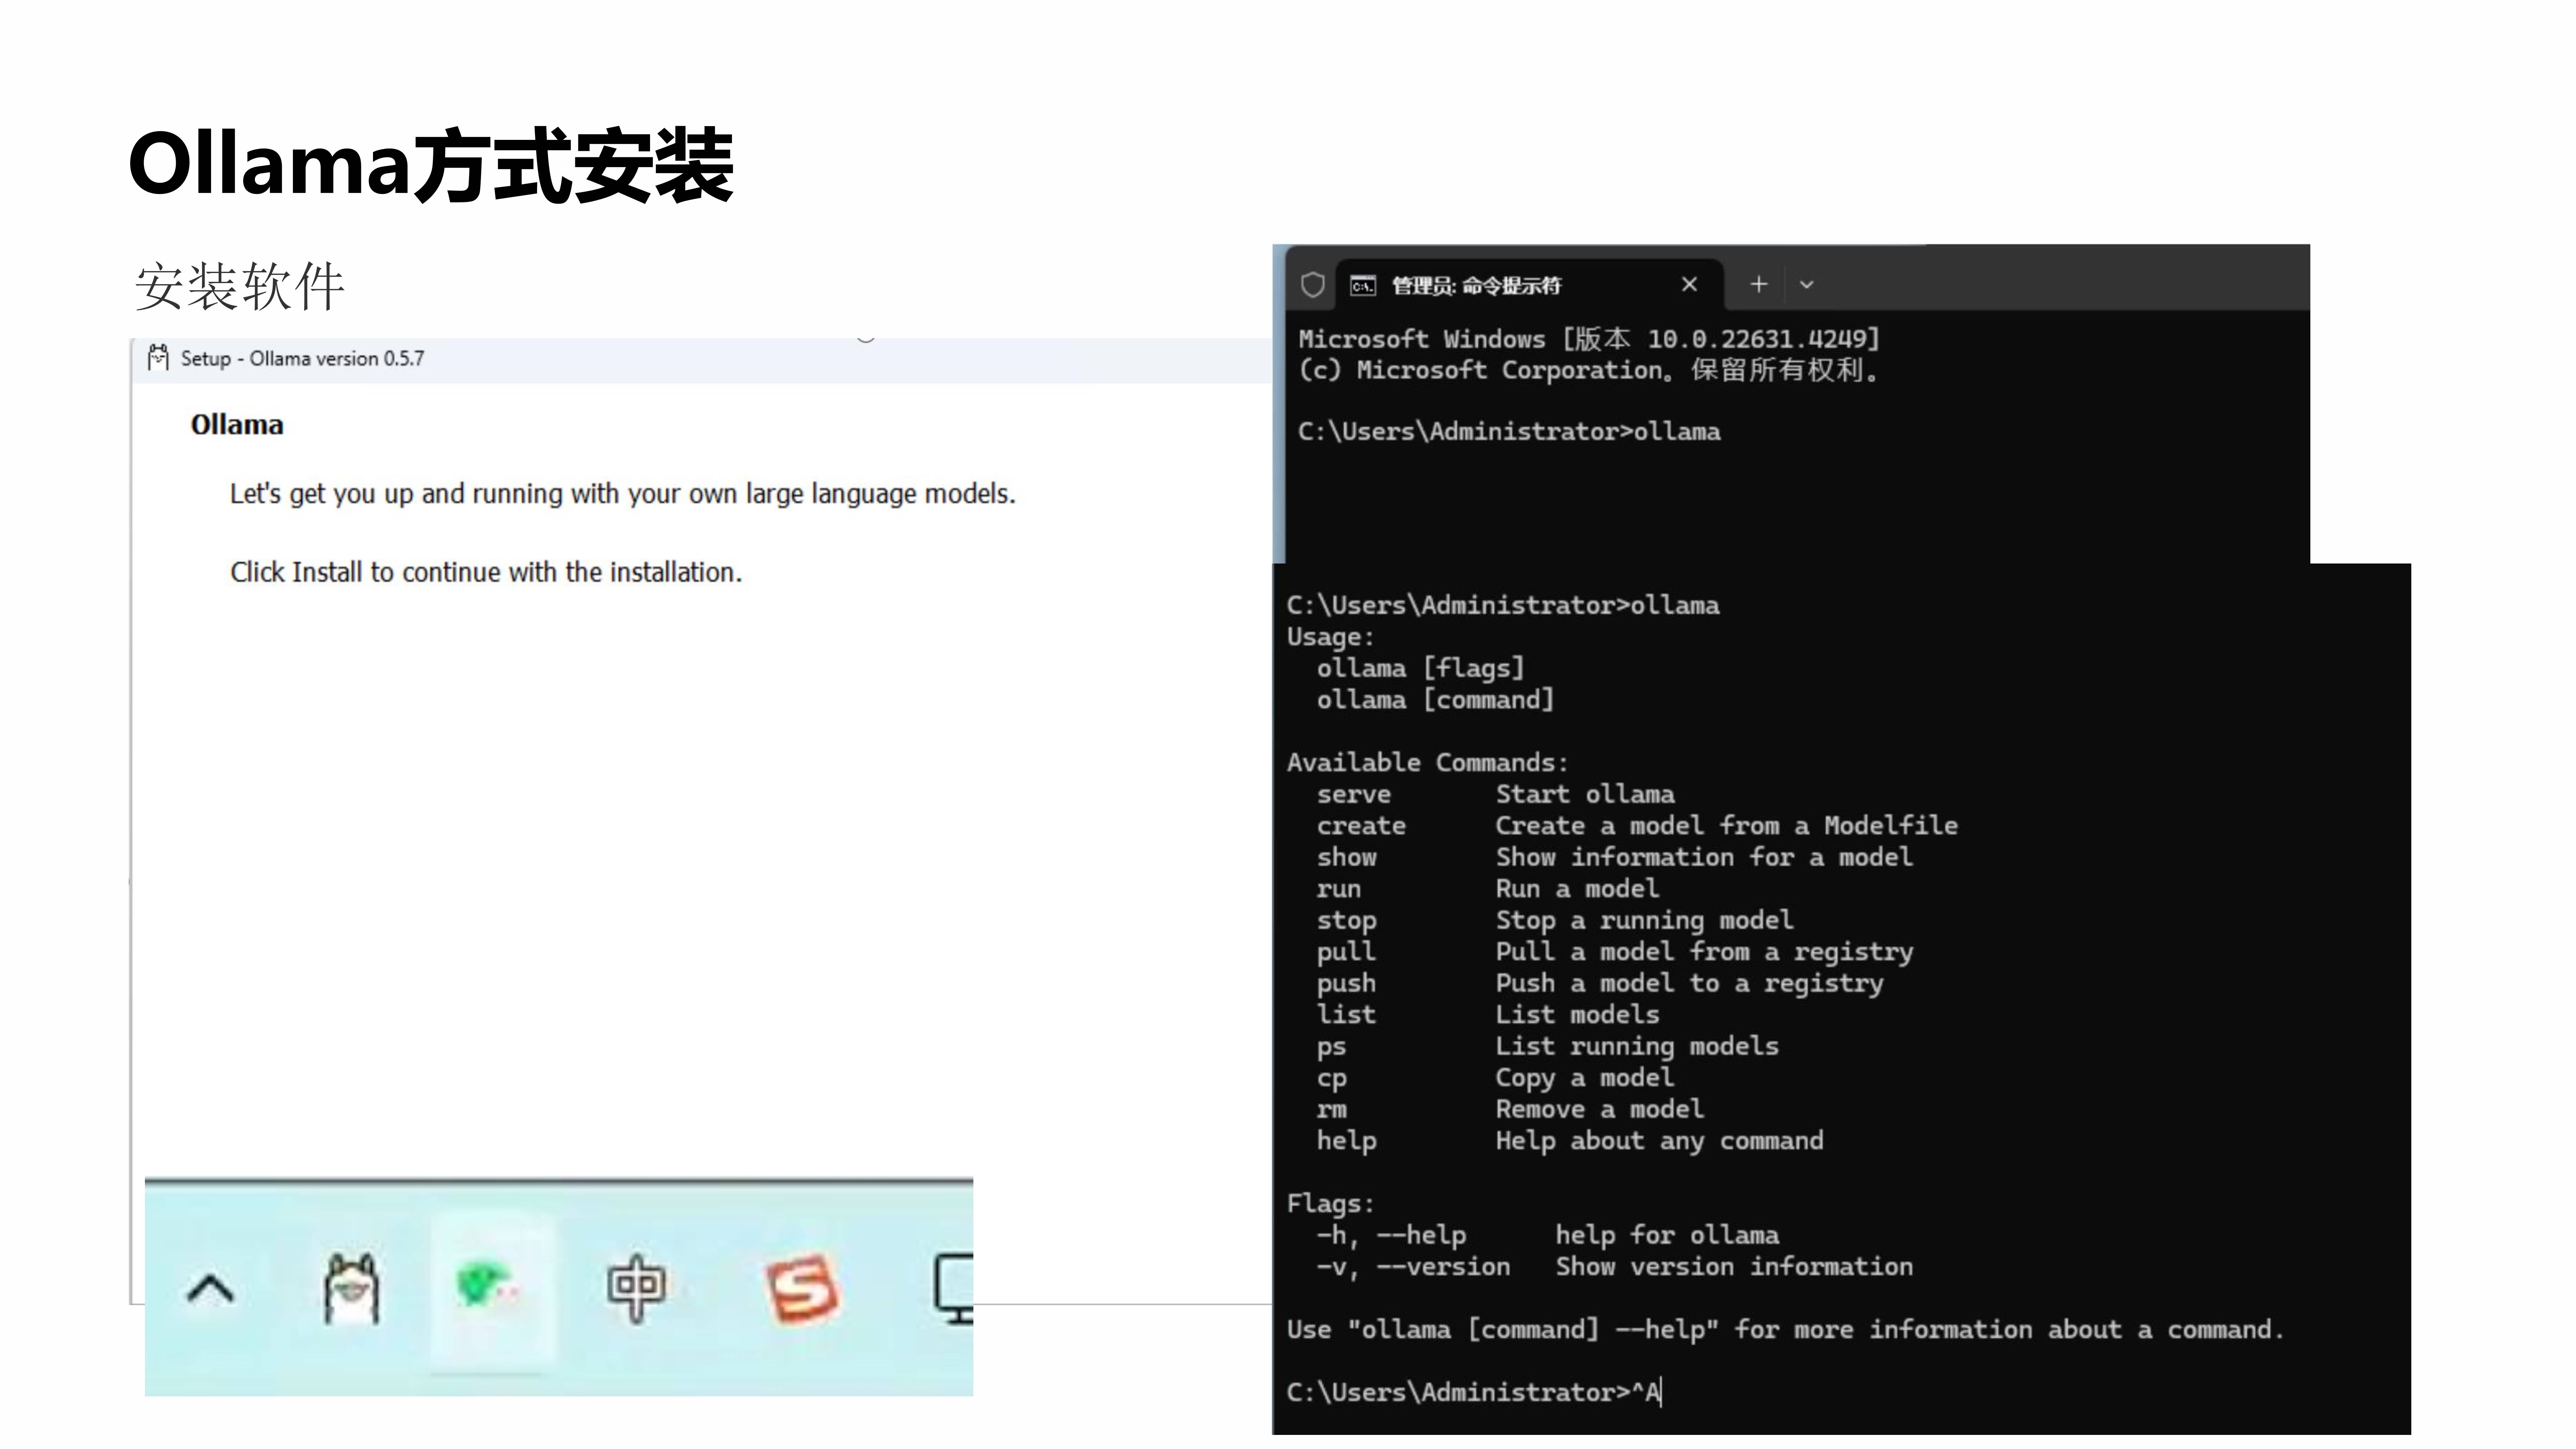Click the Ollama方式安装 slide title
The width and height of the screenshot is (2576, 1449).
(431, 166)
